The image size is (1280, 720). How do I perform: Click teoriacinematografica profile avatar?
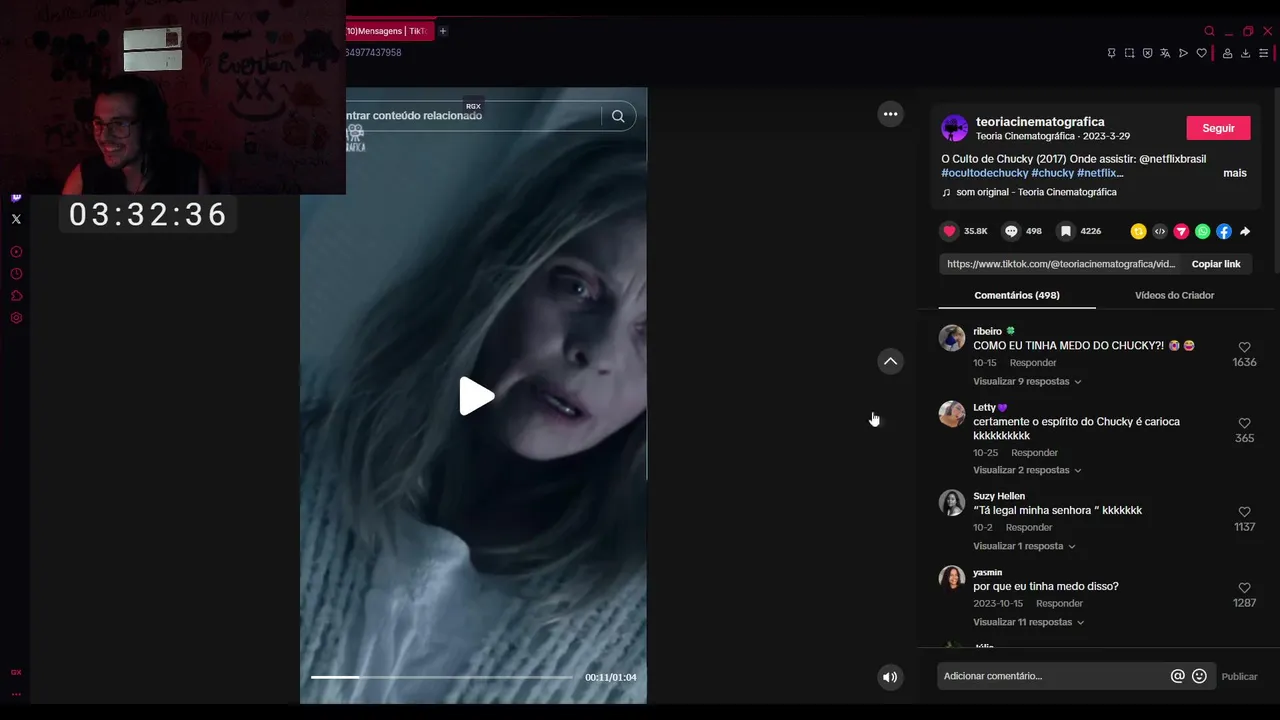tap(955, 128)
